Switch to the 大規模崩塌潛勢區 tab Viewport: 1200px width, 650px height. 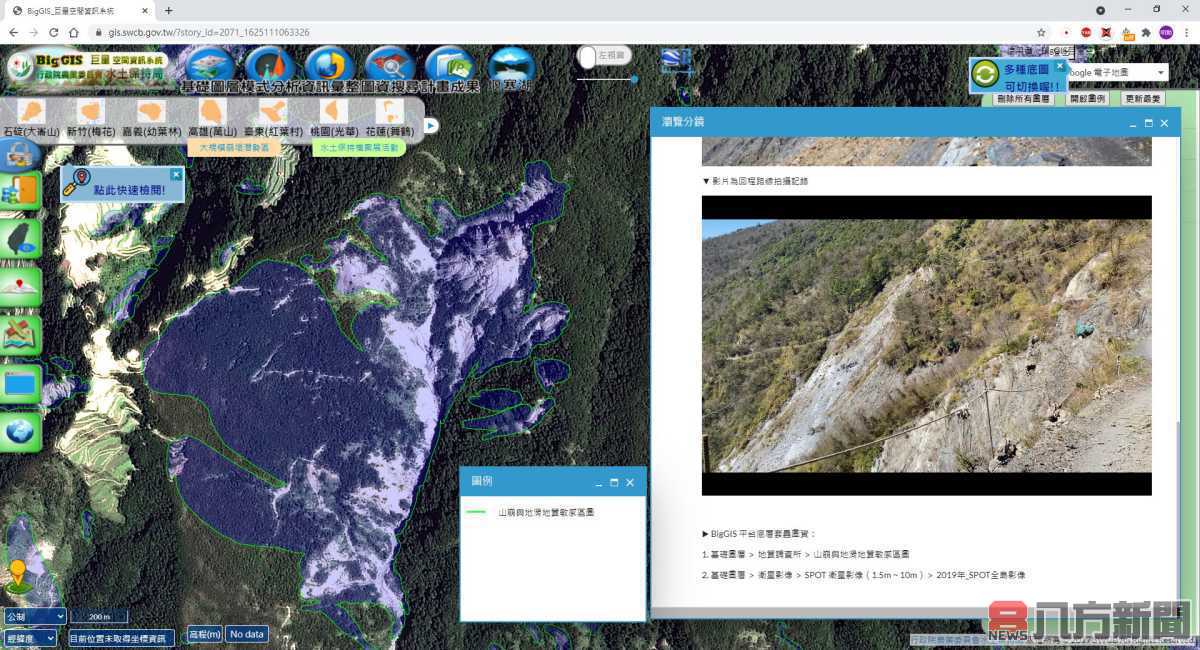(234, 147)
